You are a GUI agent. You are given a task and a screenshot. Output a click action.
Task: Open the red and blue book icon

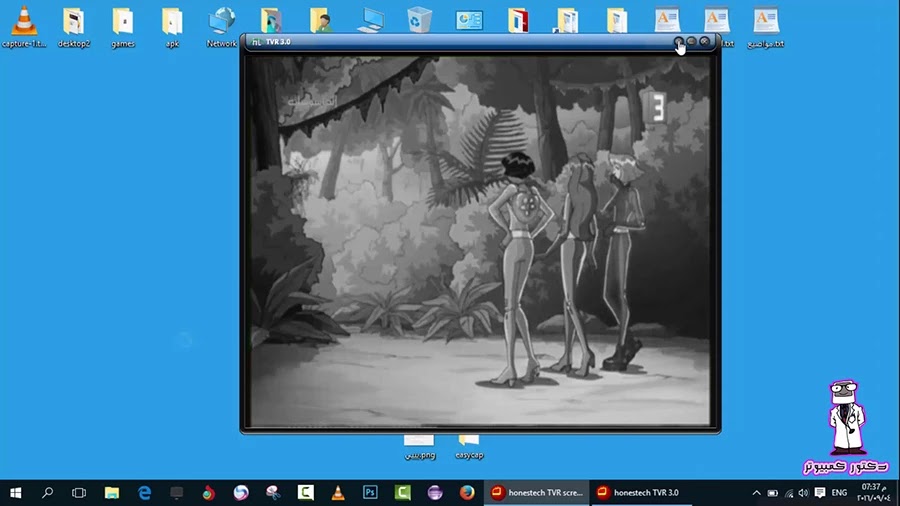click(x=518, y=21)
